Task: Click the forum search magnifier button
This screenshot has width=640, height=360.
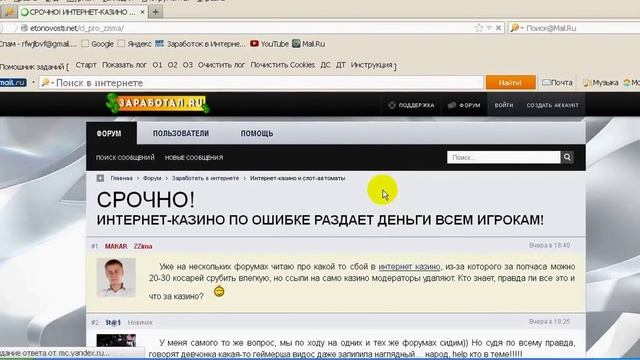Action: click(567, 157)
